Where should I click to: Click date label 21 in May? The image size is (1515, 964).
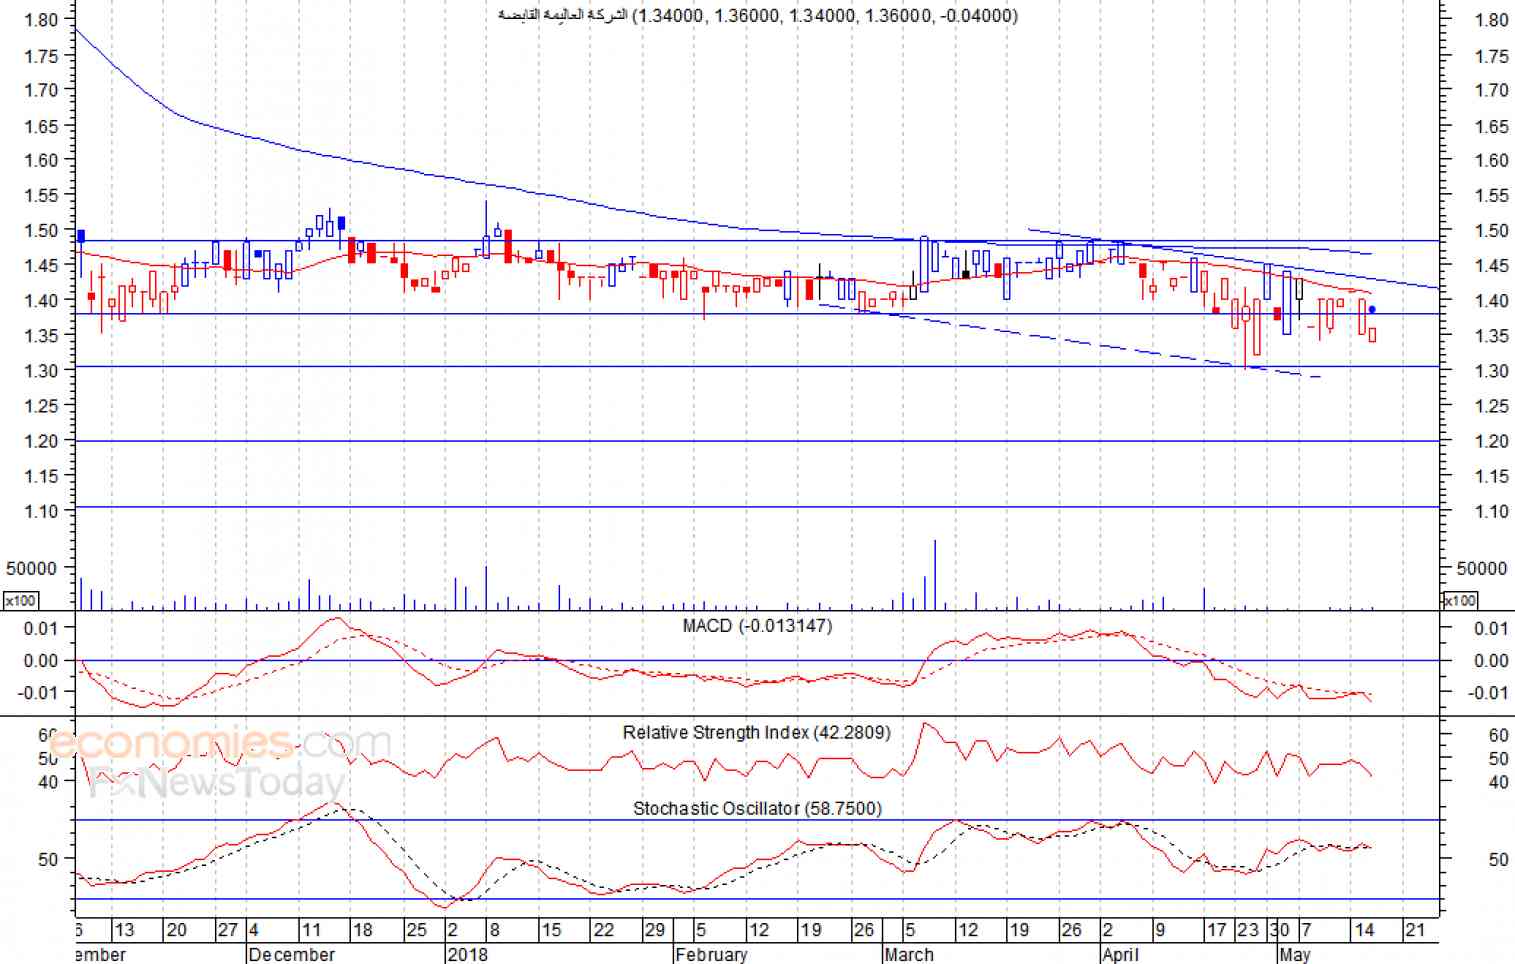1415,930
